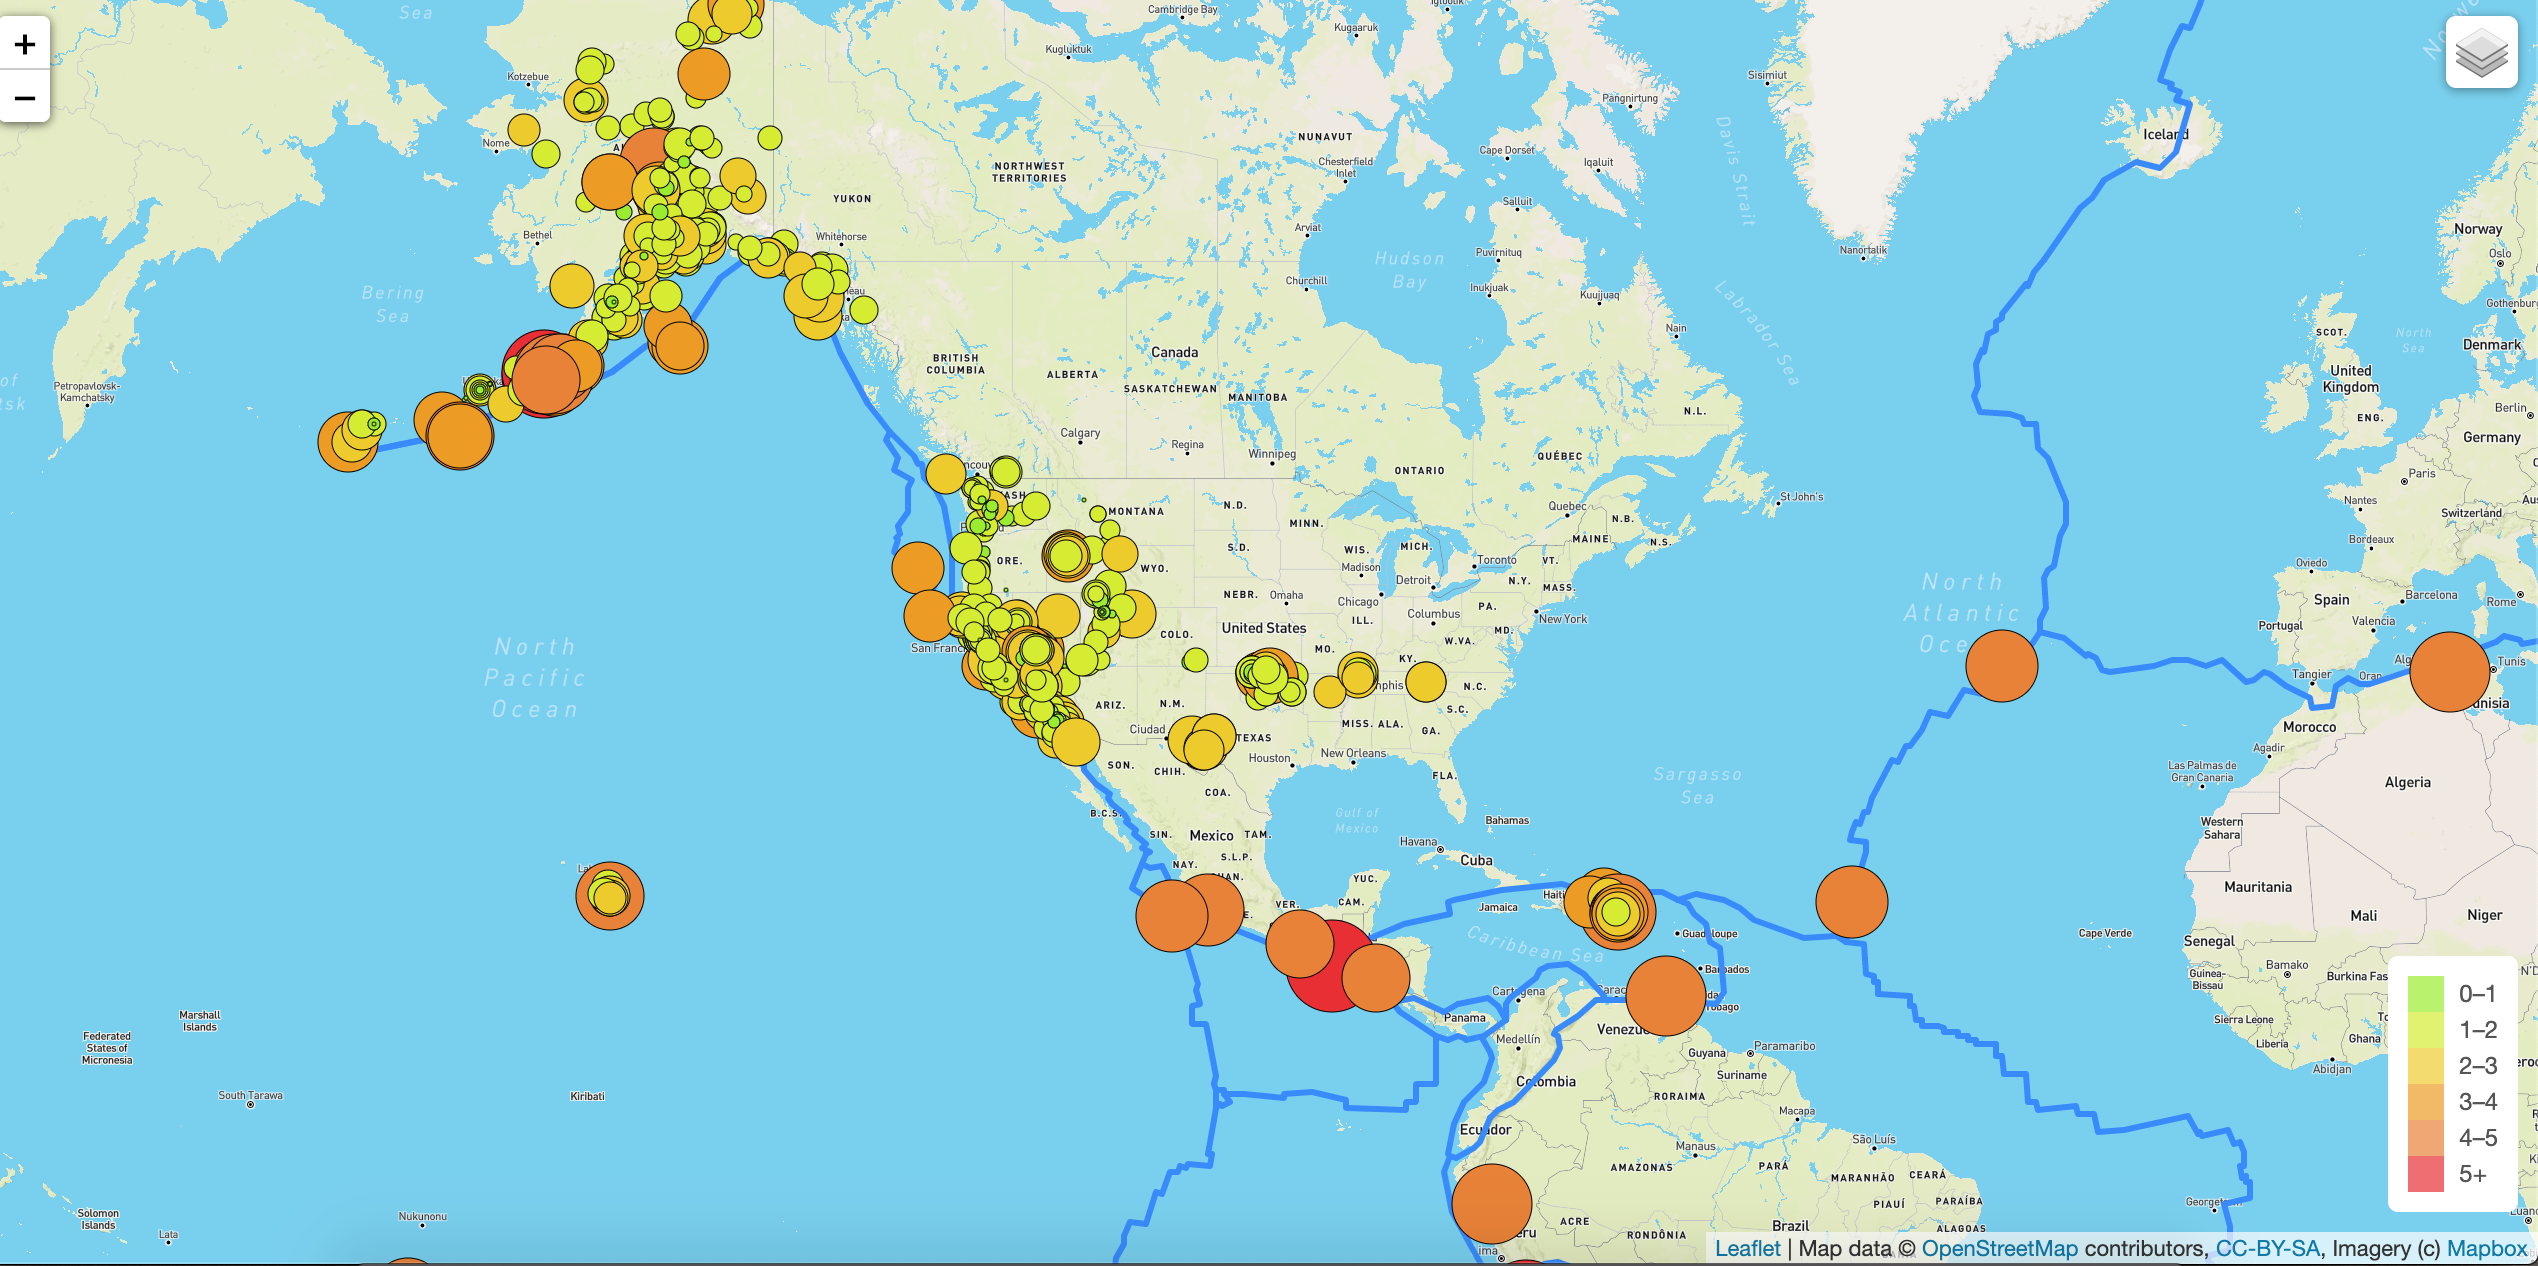Viewport: 2538px width, 1266px height.
Task: Click the "Brazil" country label
Action: 1790,1225
